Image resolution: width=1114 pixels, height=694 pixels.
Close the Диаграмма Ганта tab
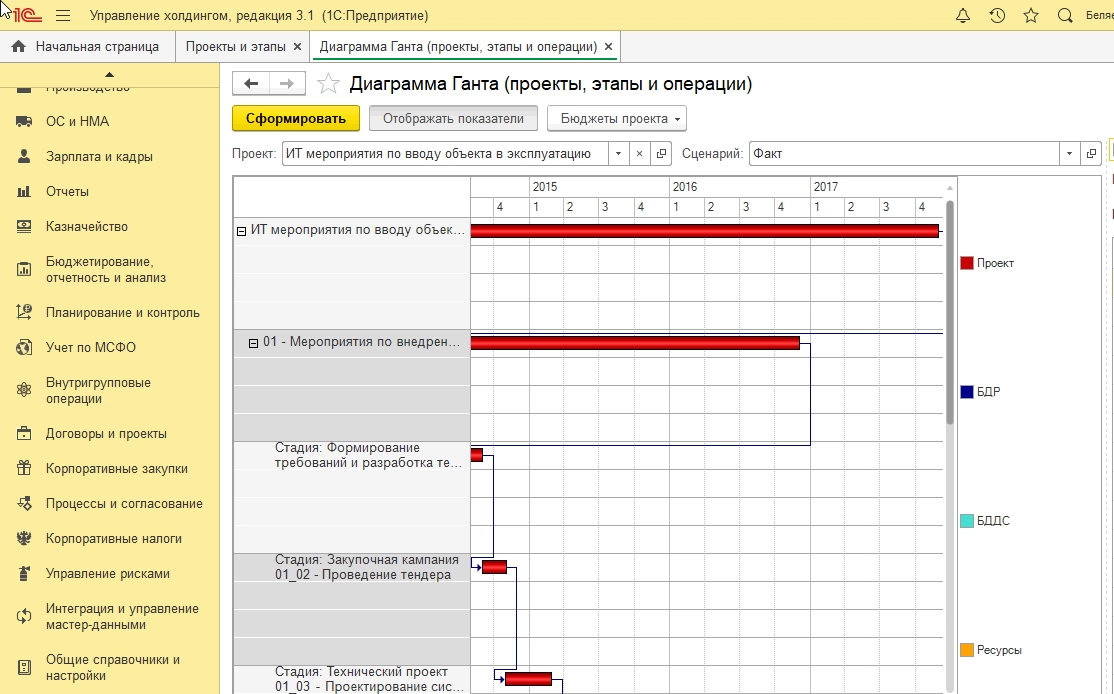[608, 46]
